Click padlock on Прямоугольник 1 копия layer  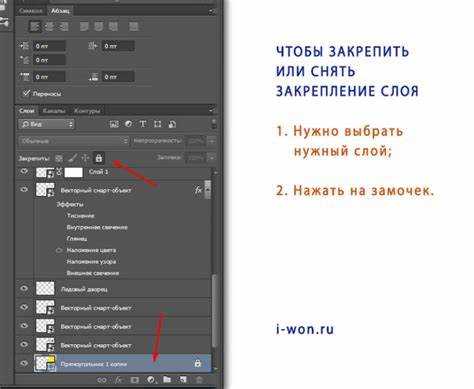coord(198,363)
